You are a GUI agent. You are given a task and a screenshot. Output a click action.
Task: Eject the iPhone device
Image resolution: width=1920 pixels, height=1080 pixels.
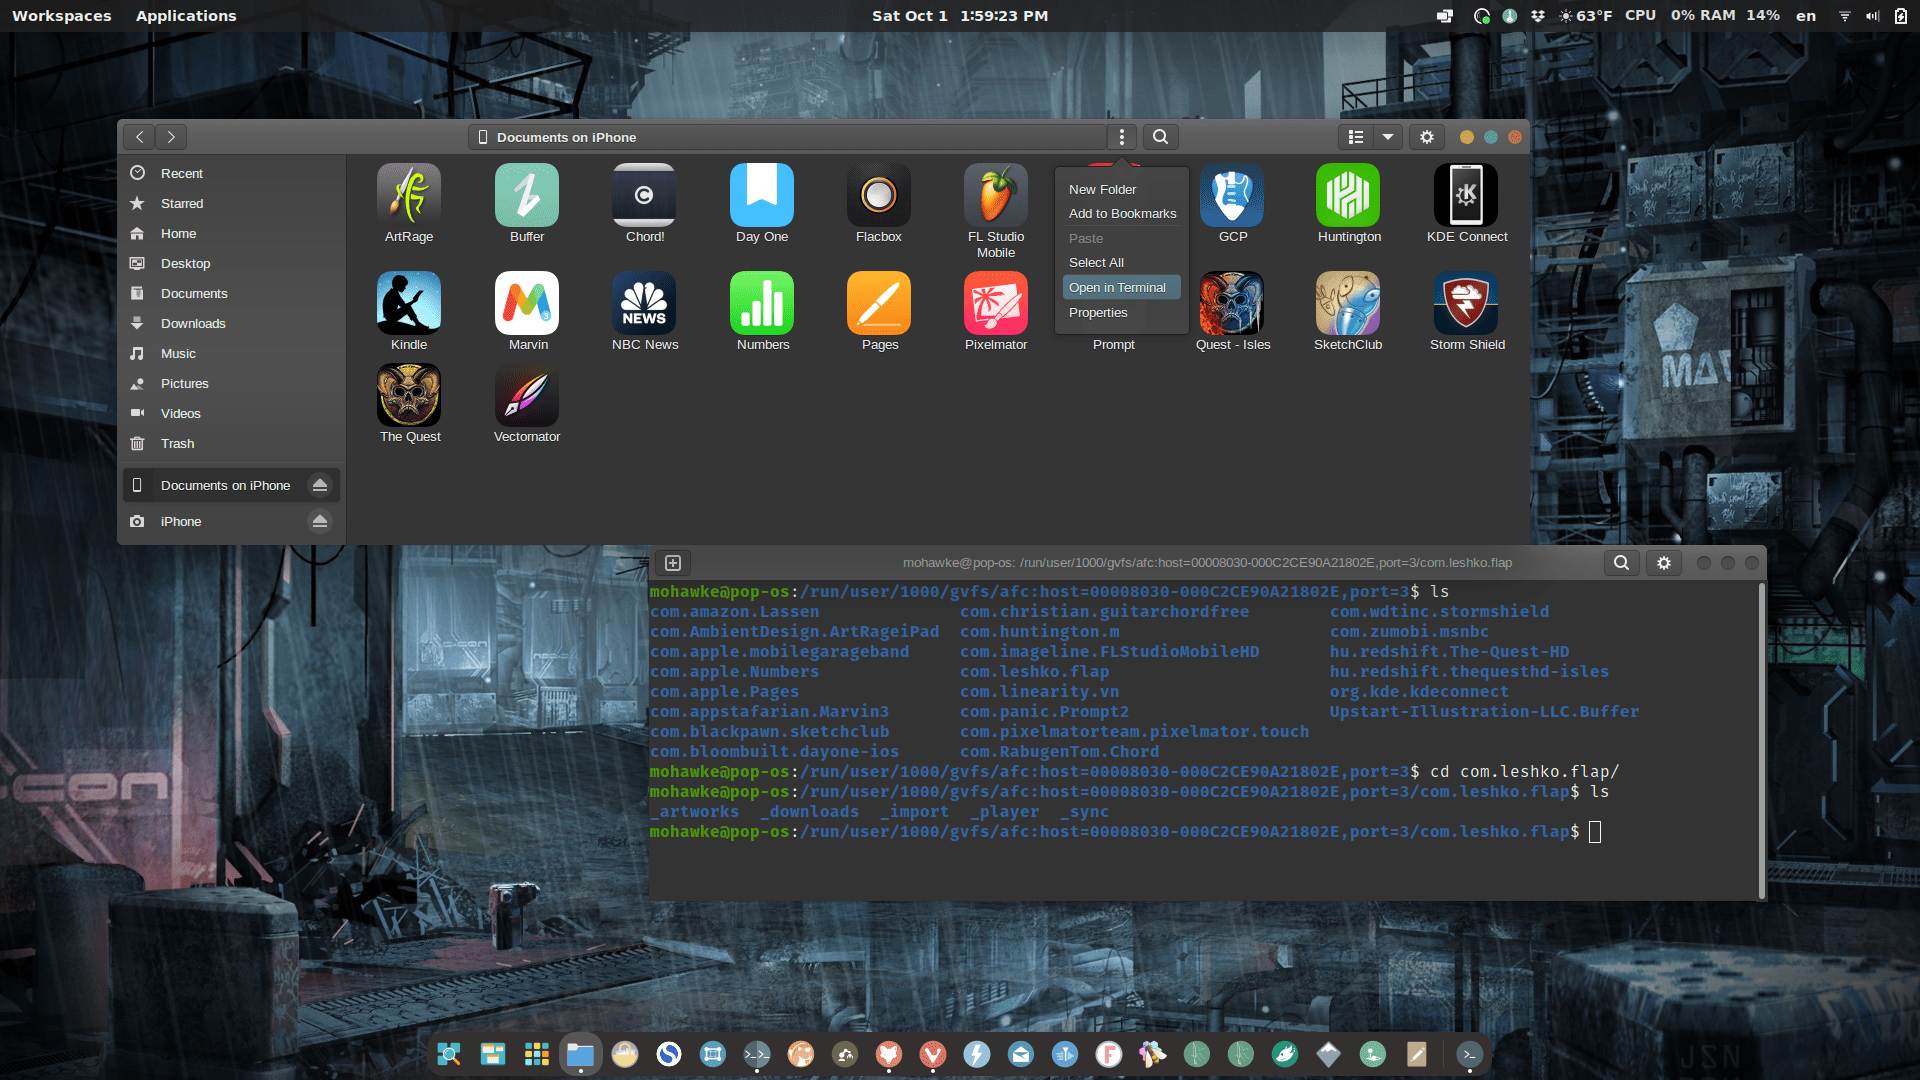(x=320, y=521)
